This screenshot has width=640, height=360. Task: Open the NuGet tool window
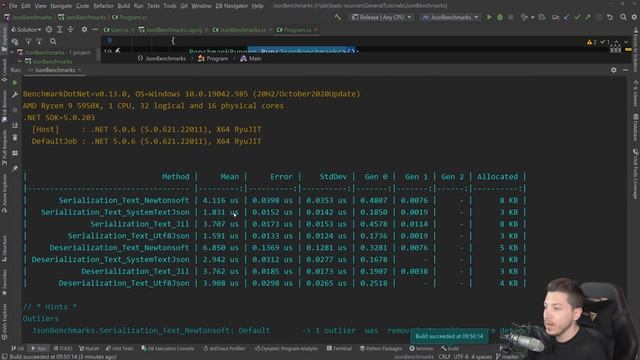pos(89,349)
